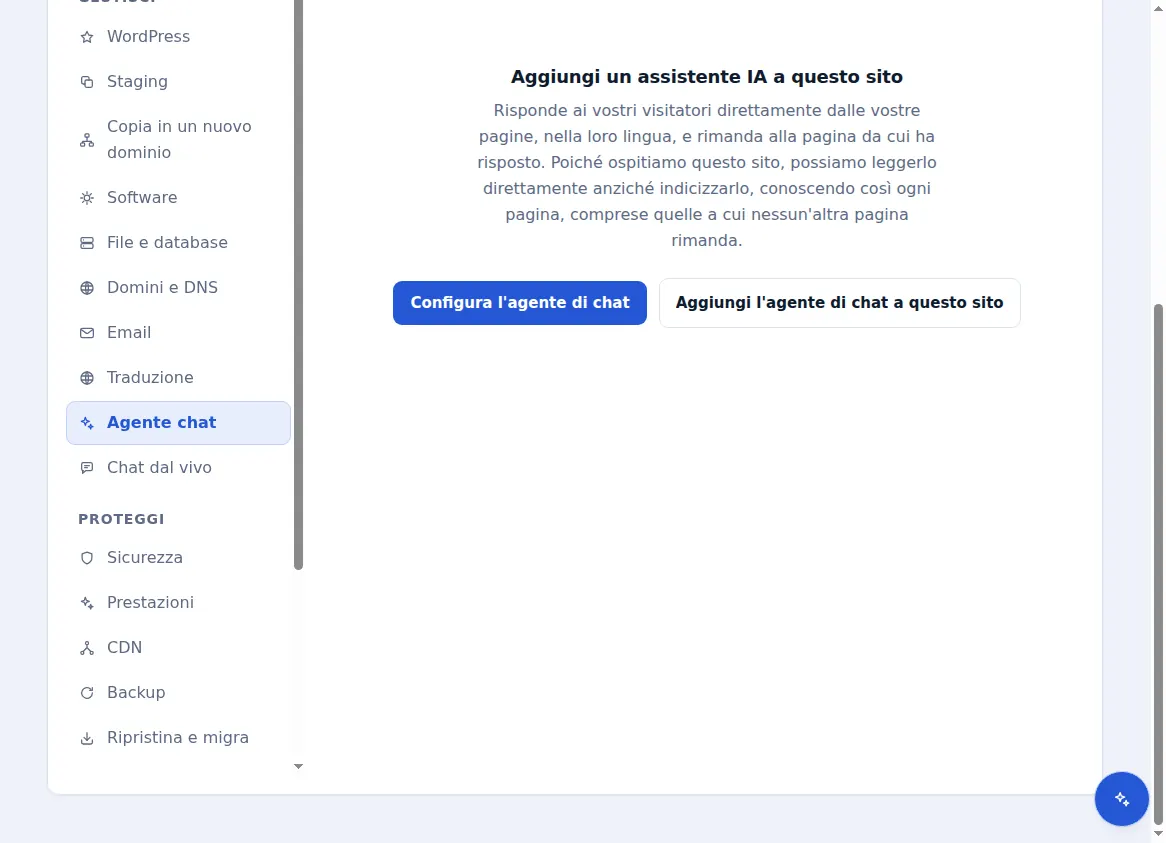The image size is (1166, 843).
Task: Click the page vertical scrollbar thumb
Action: tap(1158, 564)
